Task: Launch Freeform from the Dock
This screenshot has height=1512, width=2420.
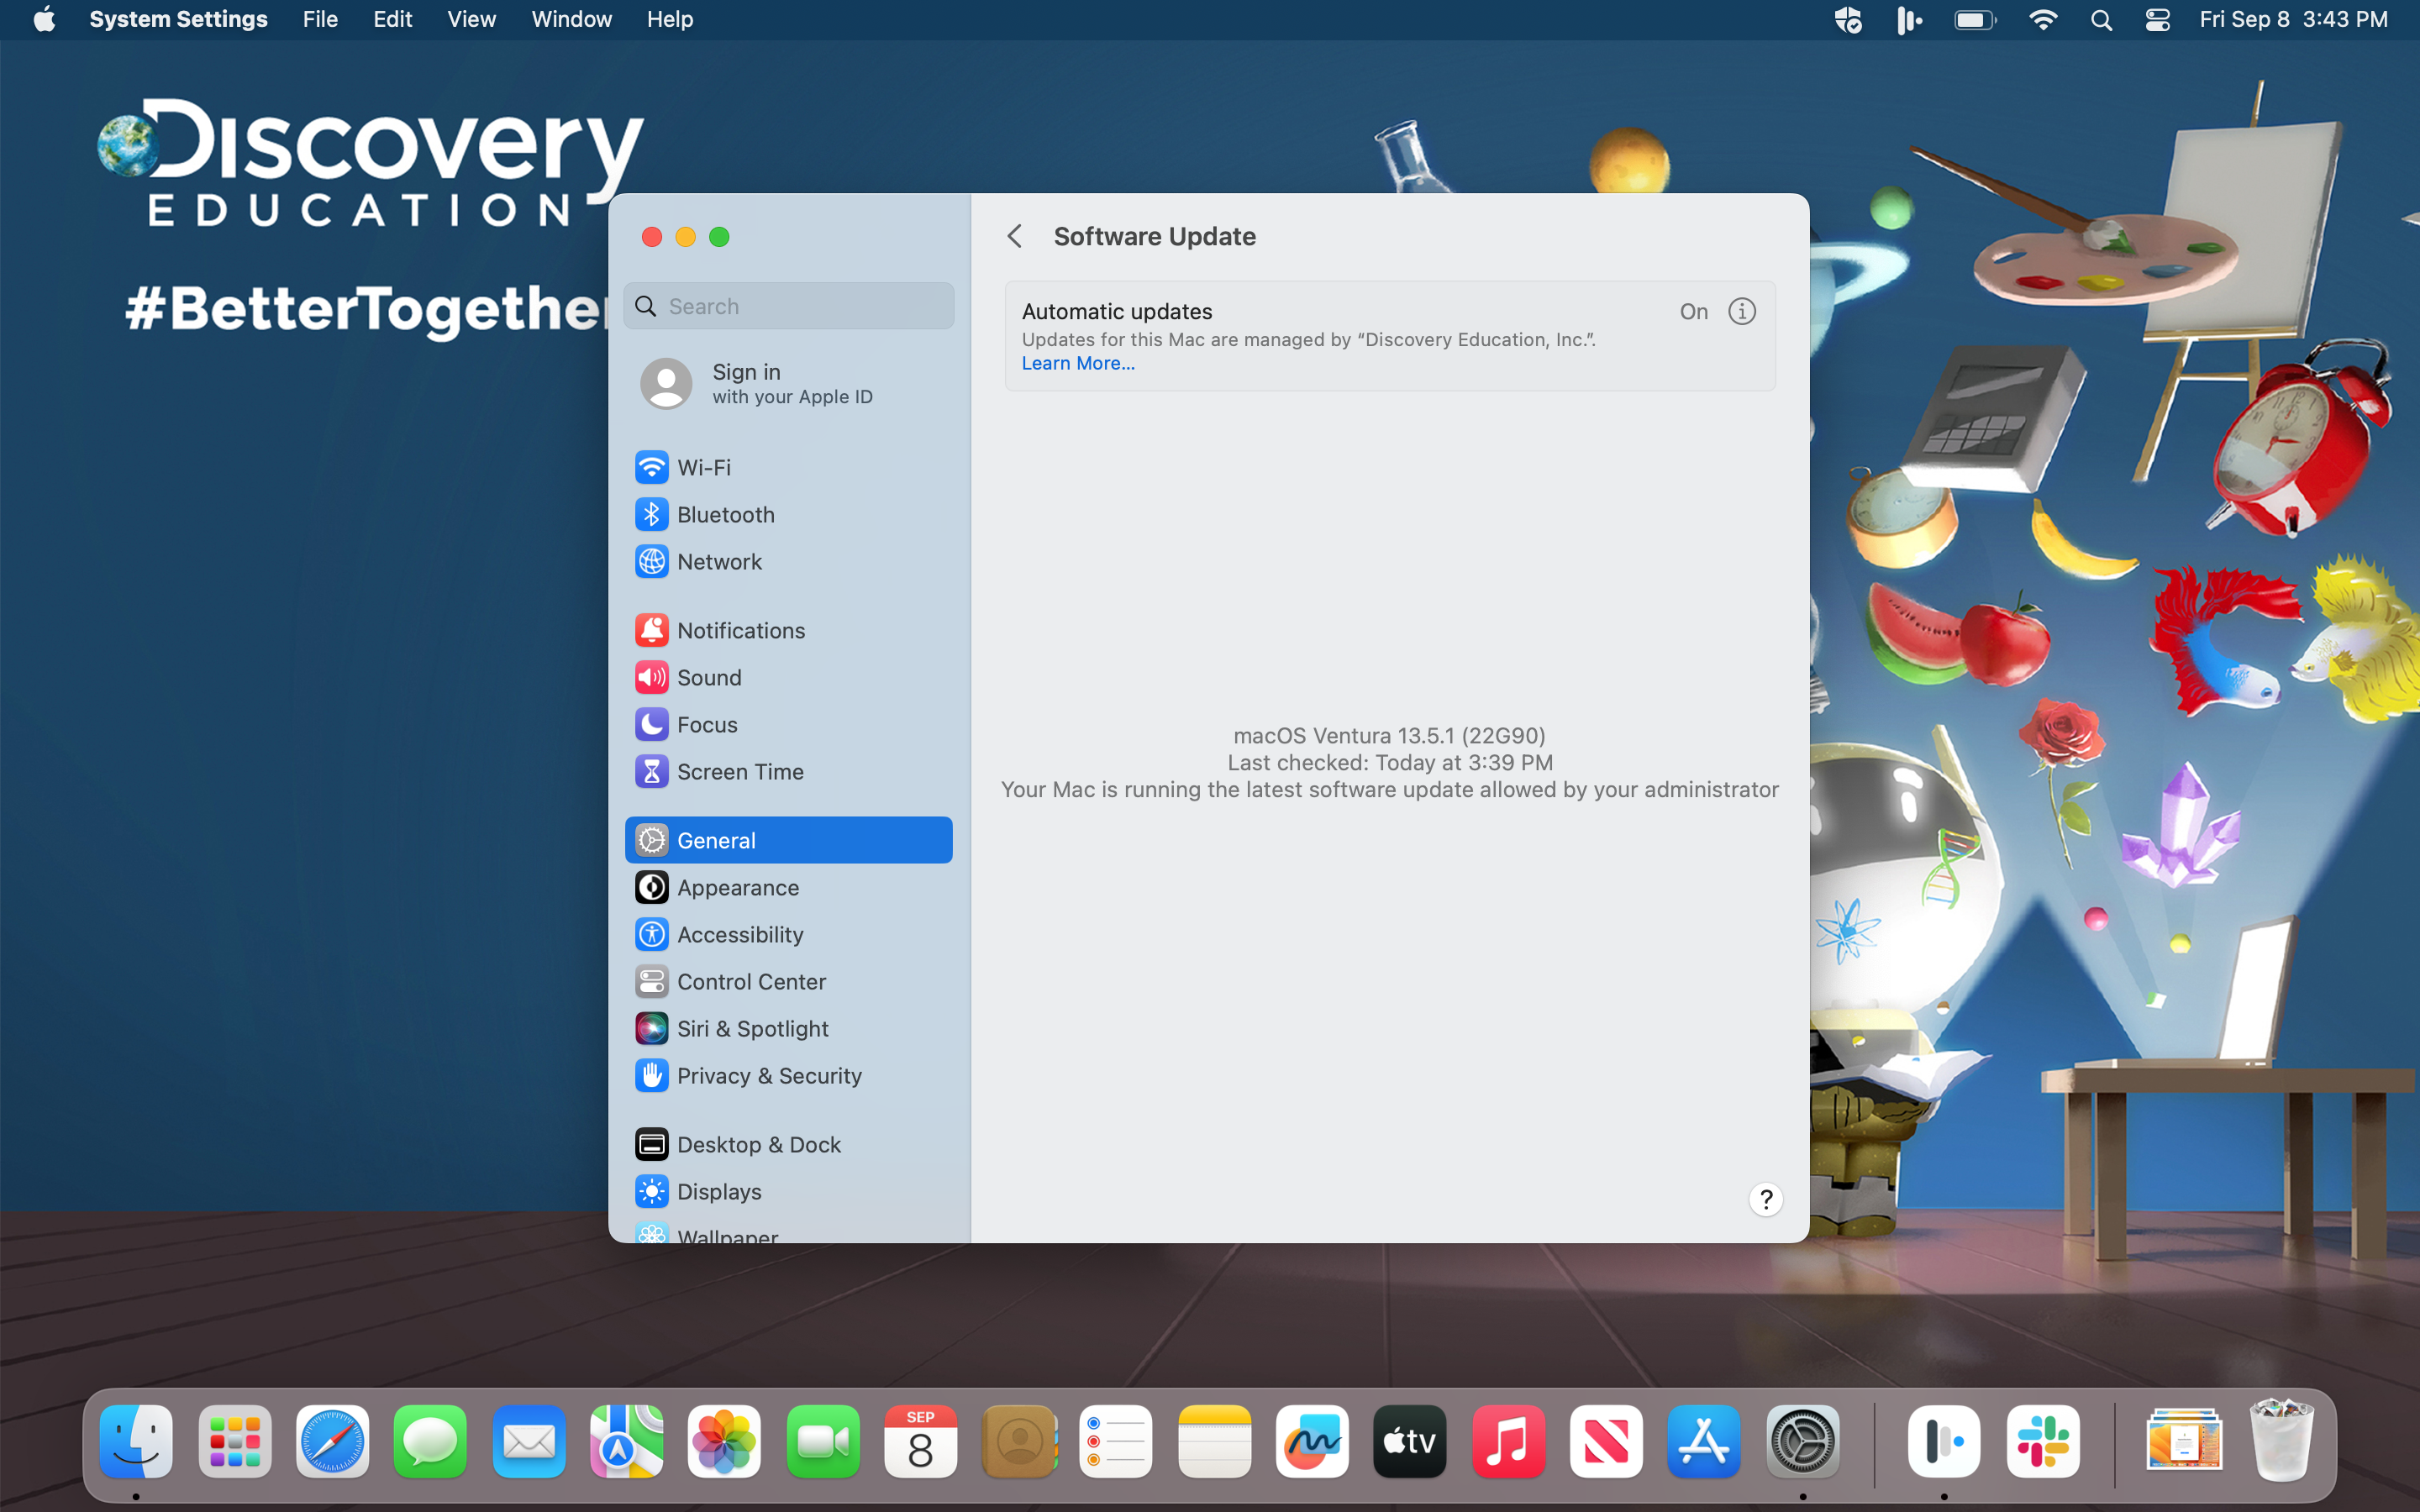Action: tap(1312, 1441)
